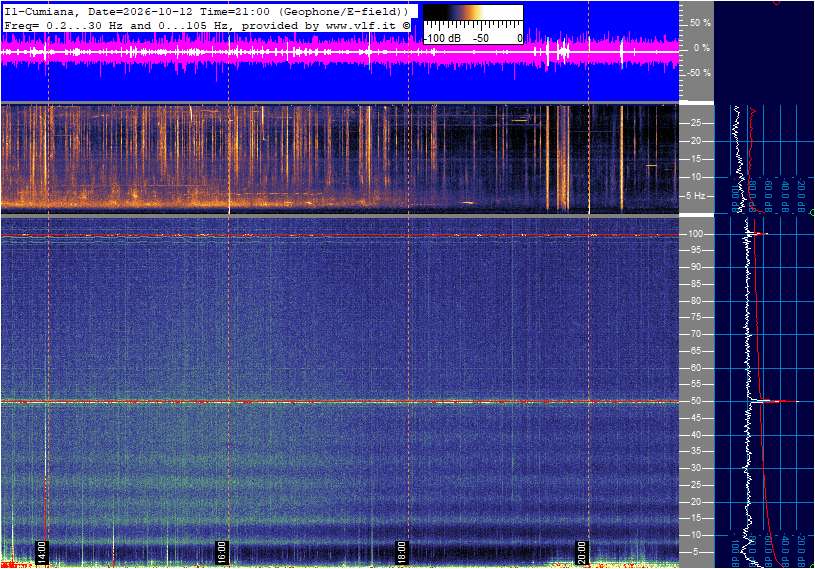The image size is (815, 569).
Task: Click the 40 Hz label on E-field axis
Action: click(x=696, y=435)
